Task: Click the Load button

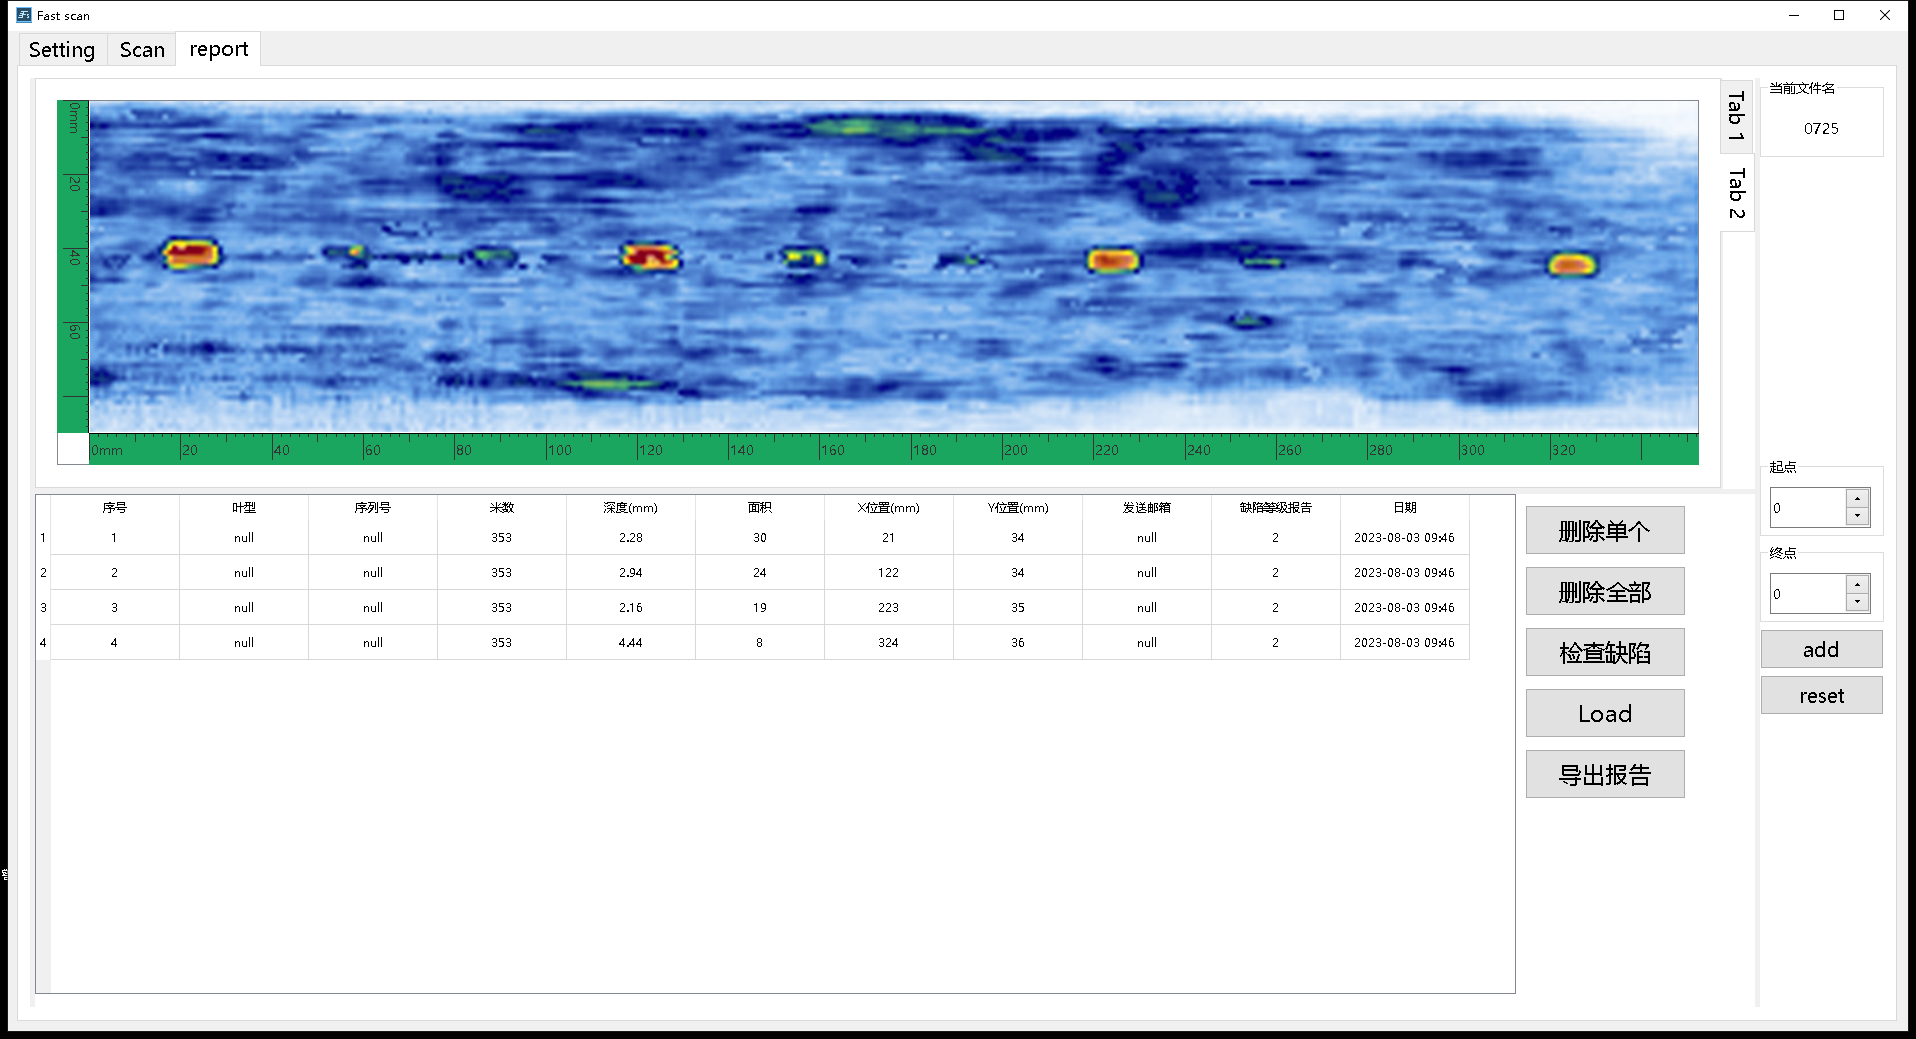Action: point(1605,714)
